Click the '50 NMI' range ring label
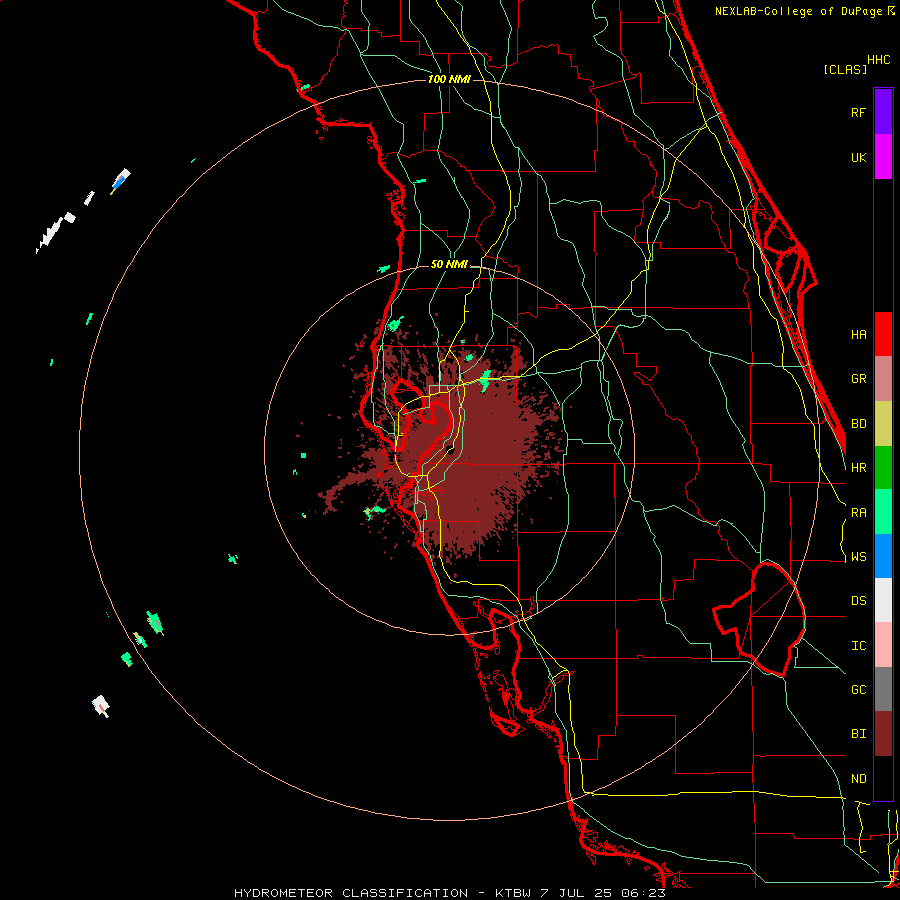 pyautogui.click(x=449, y=265)
